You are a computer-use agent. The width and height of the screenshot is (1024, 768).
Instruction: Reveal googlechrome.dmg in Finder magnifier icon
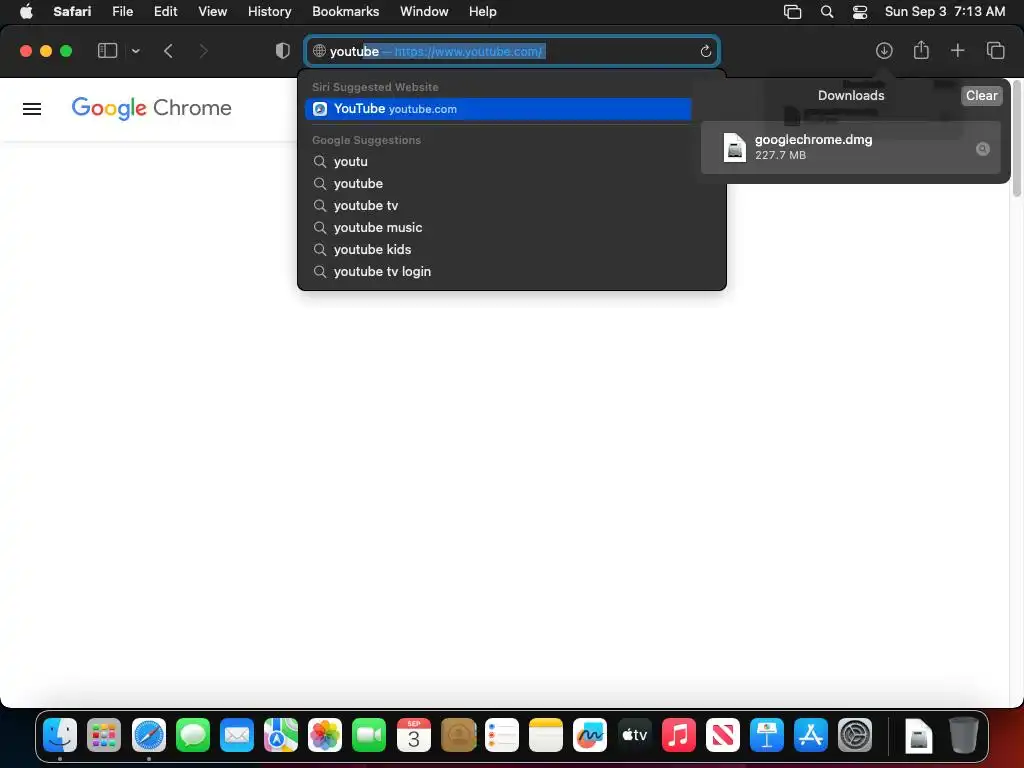983,149
